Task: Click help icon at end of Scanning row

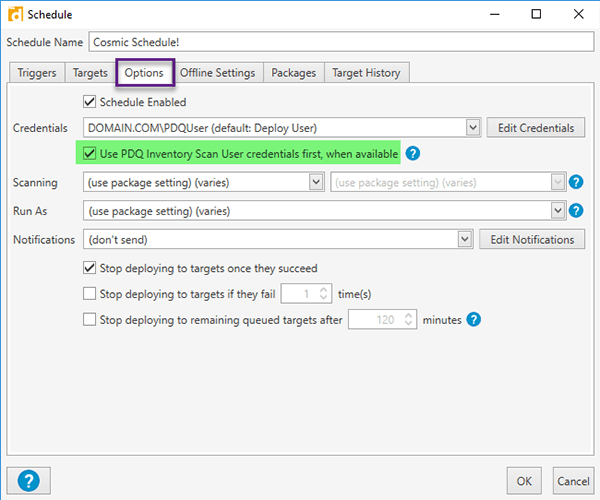Action: tap(576, 182)
